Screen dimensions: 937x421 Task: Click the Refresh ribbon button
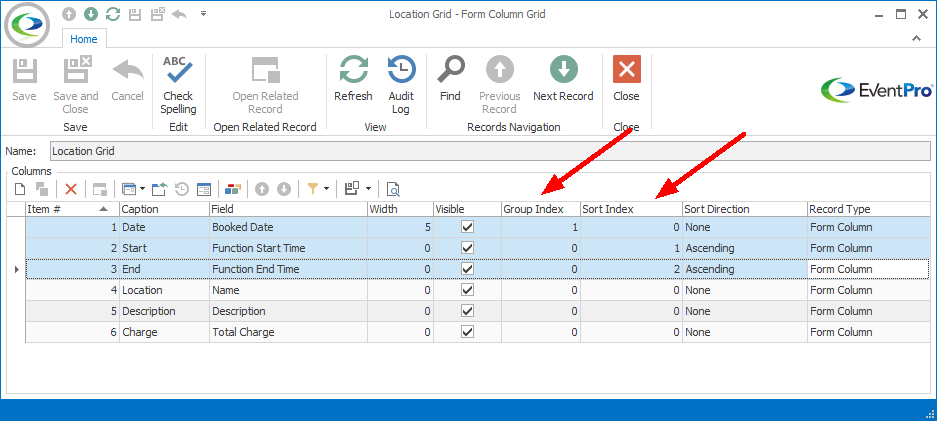[x=353, y=80]
